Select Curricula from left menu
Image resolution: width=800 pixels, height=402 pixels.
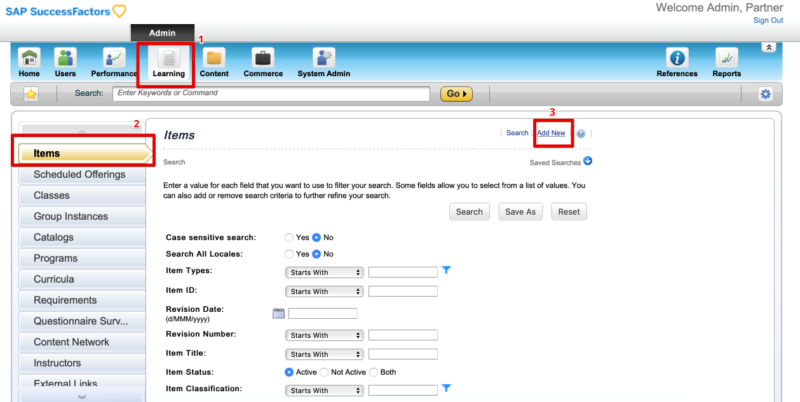coord(80,279)
